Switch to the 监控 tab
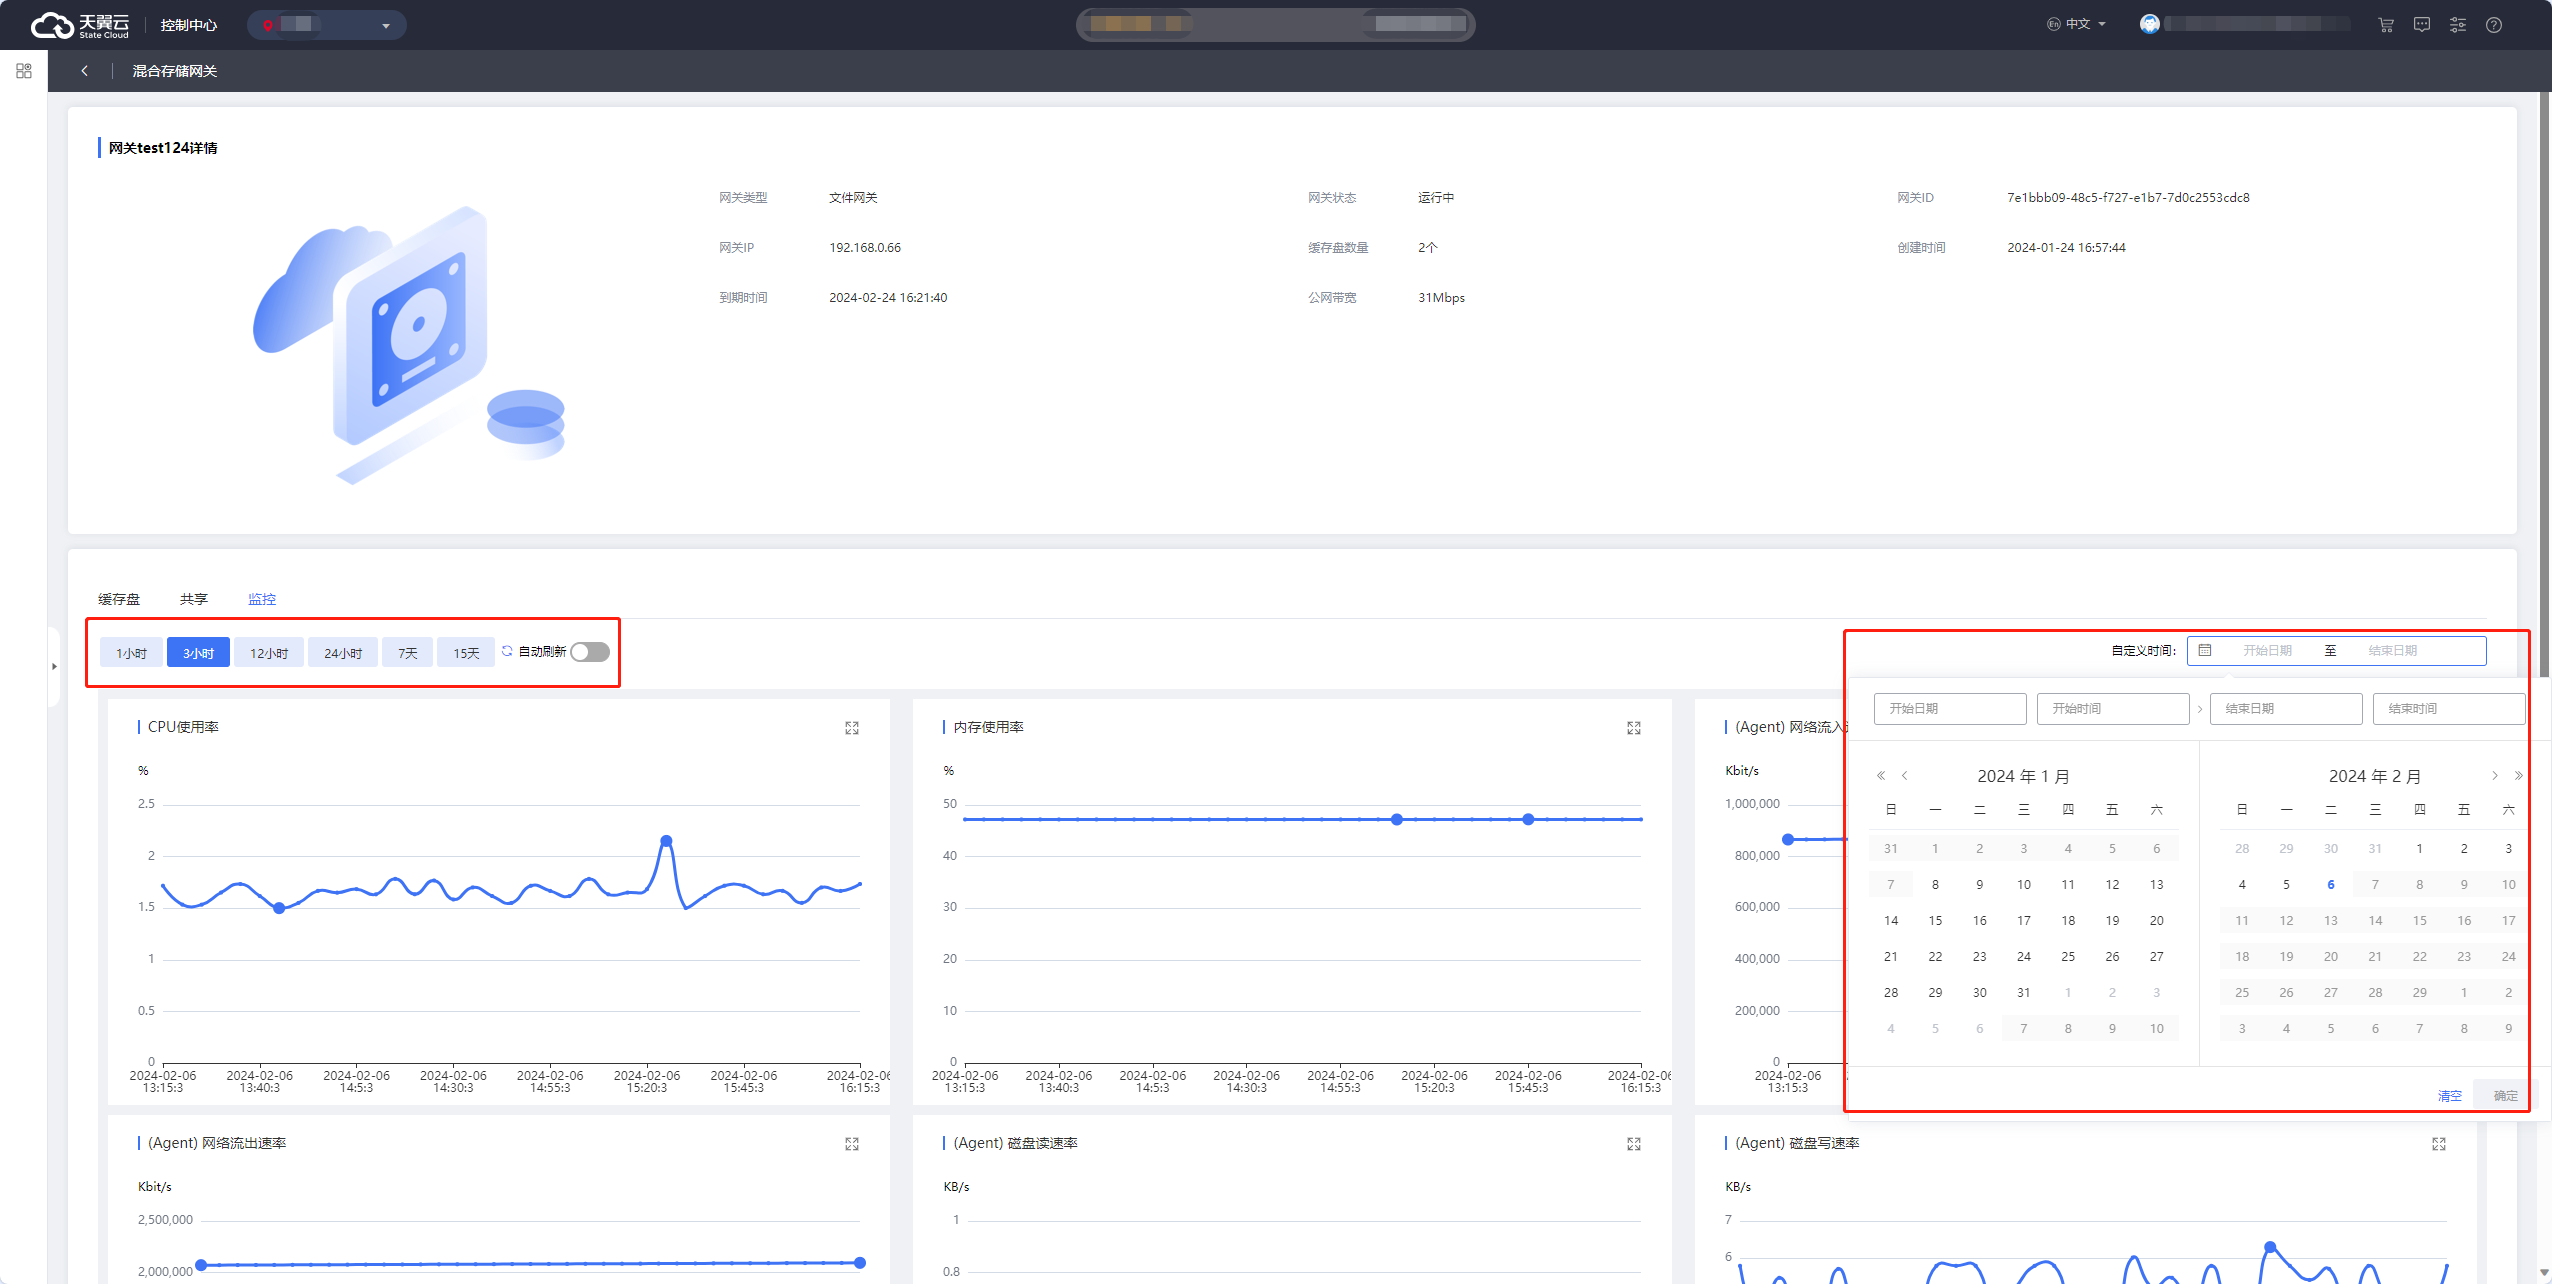2552x1284 pixels. pos(262,599)
